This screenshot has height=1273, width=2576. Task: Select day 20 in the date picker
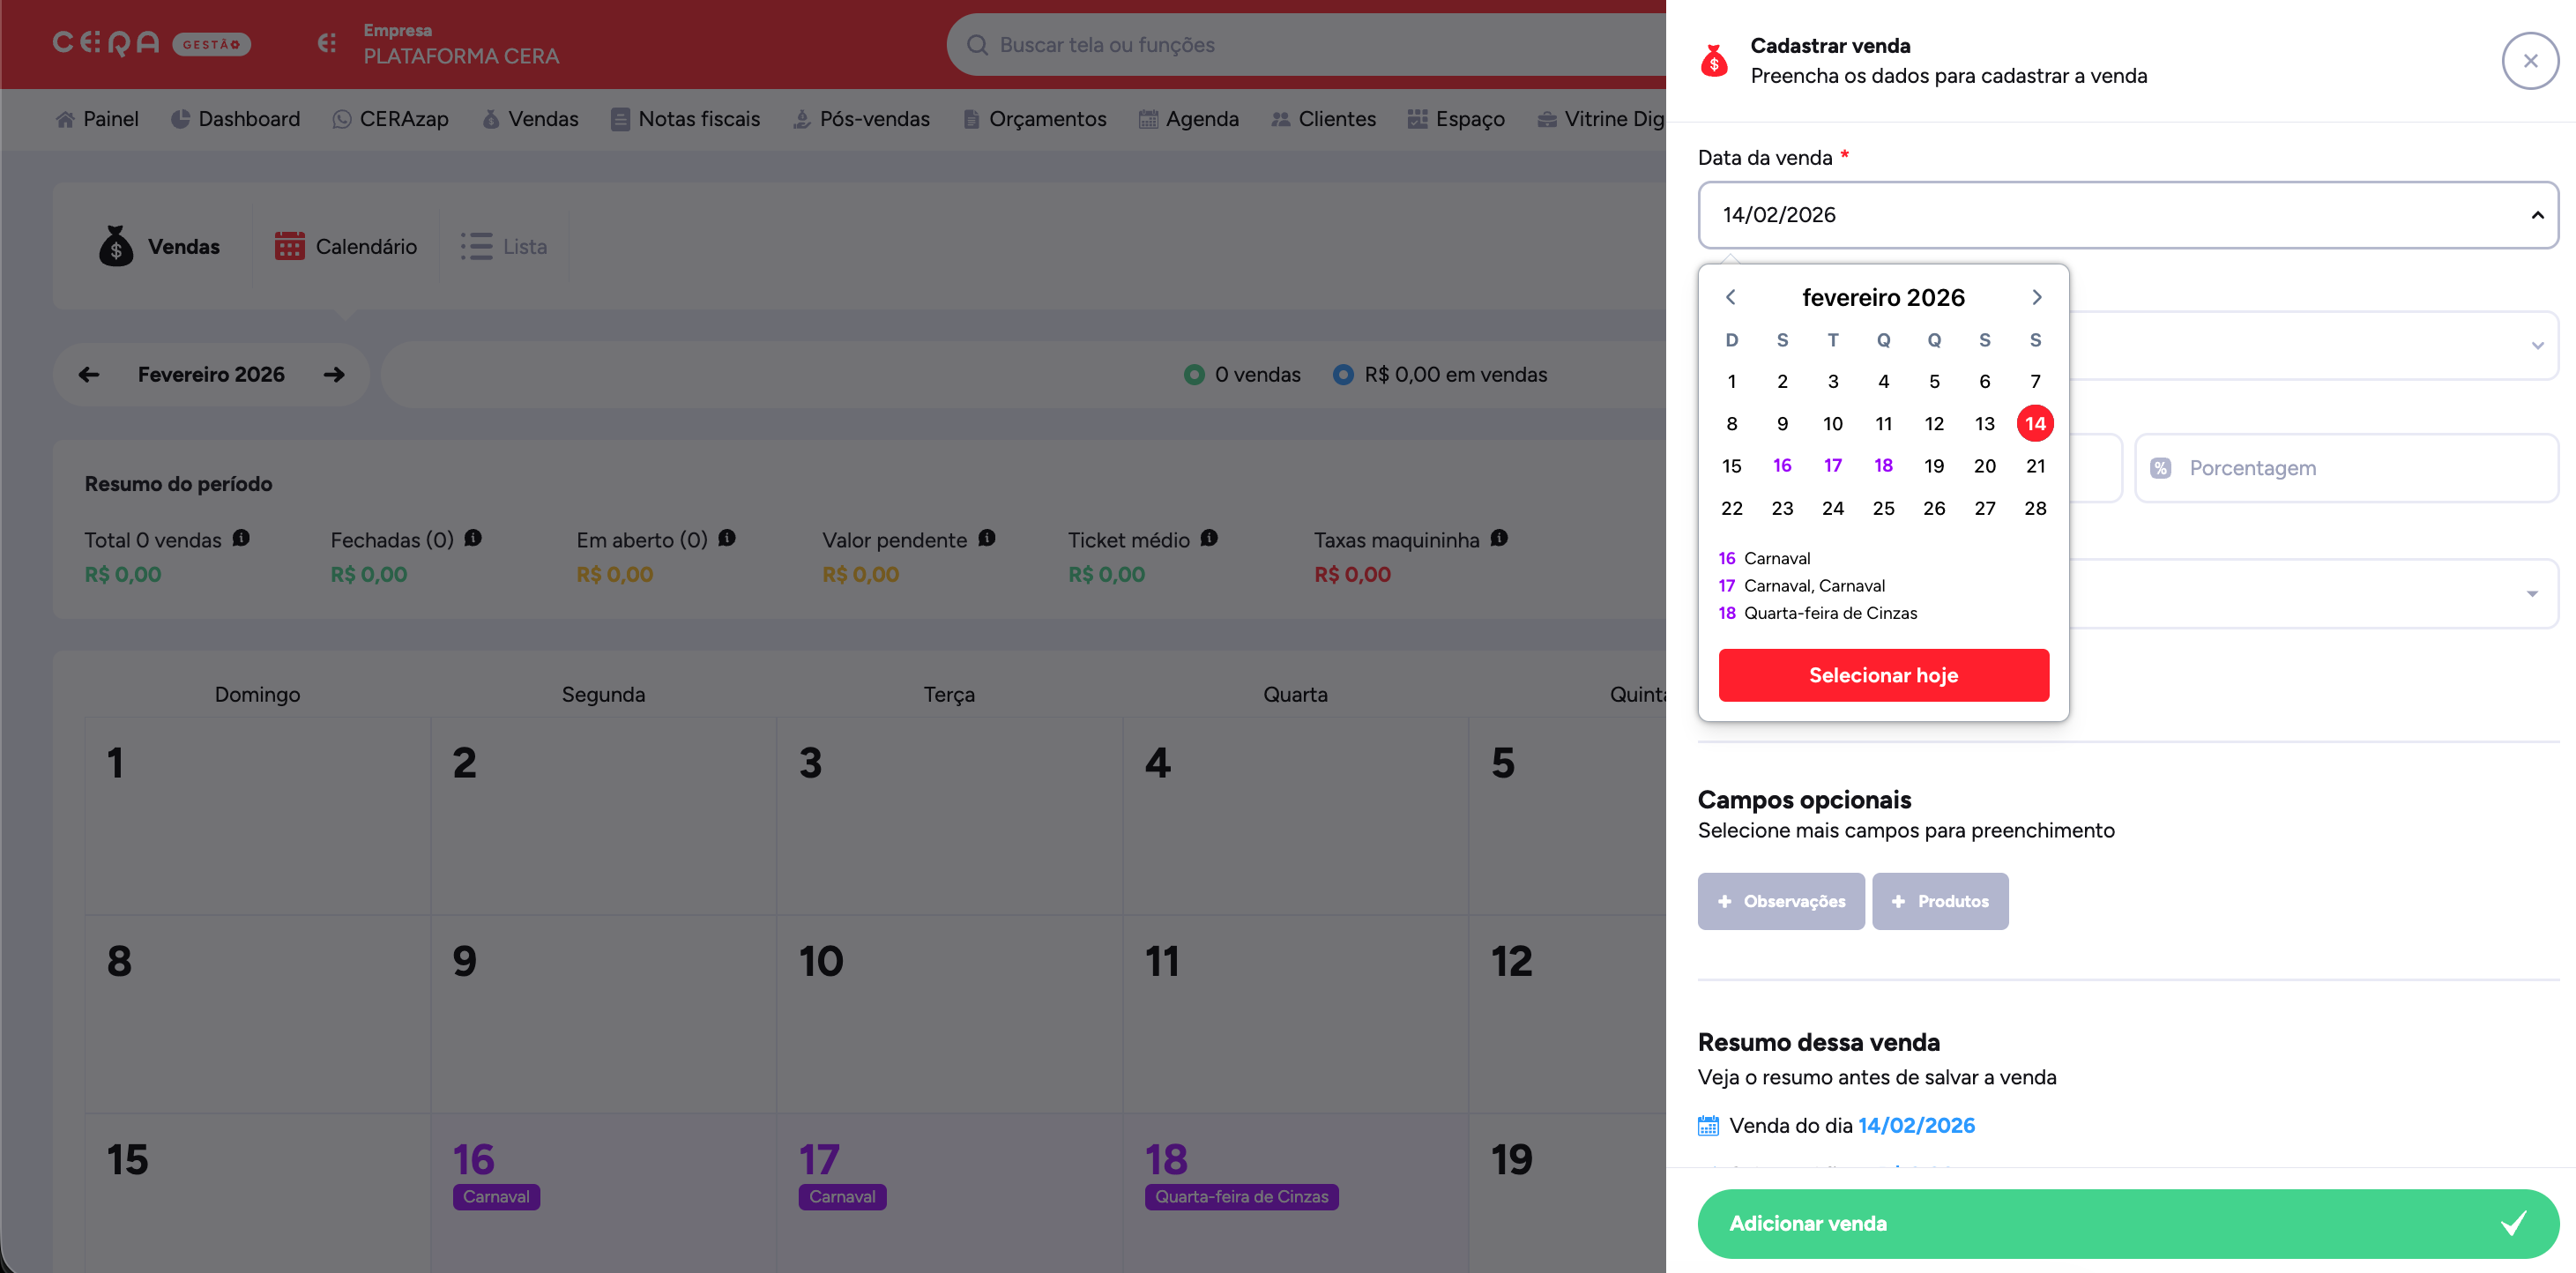pyautogui.click(x=1984, y=466)
